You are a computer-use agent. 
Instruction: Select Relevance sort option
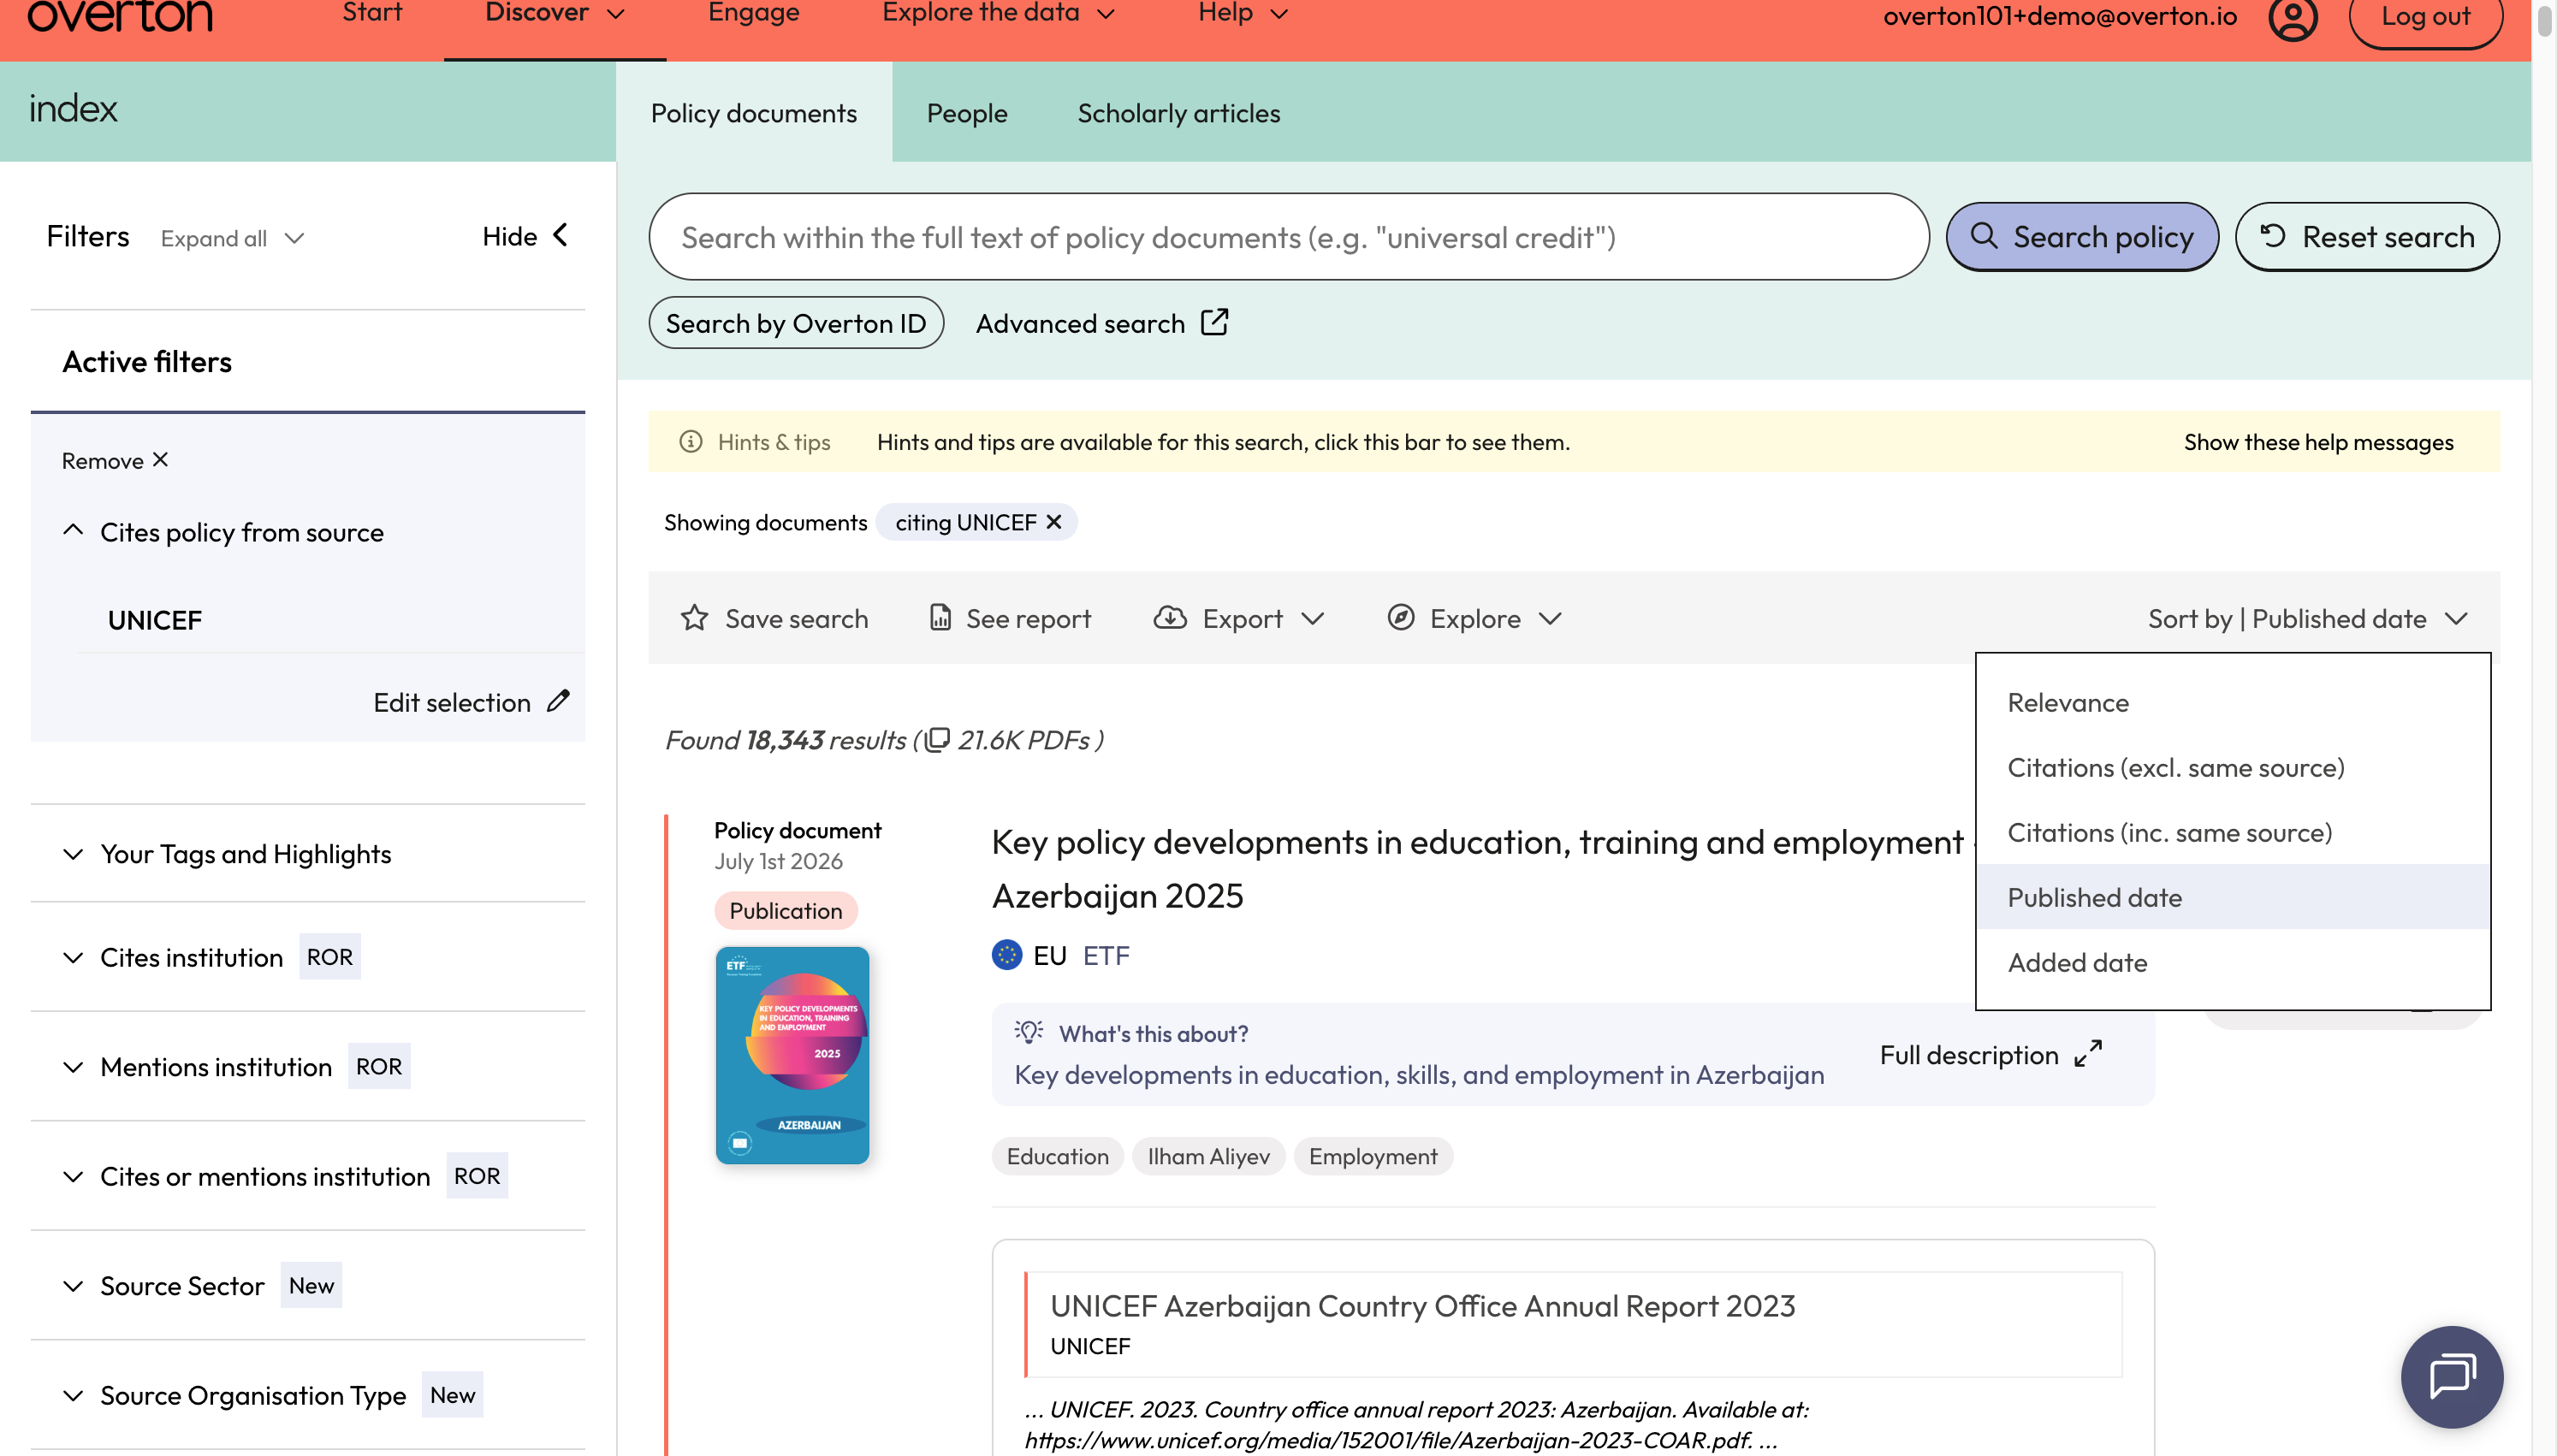point(2232,702)
